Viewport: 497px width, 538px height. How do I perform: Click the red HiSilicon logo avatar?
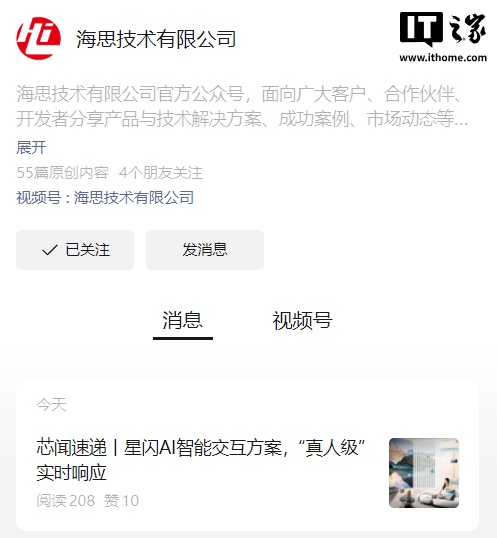tap(39, 38)
